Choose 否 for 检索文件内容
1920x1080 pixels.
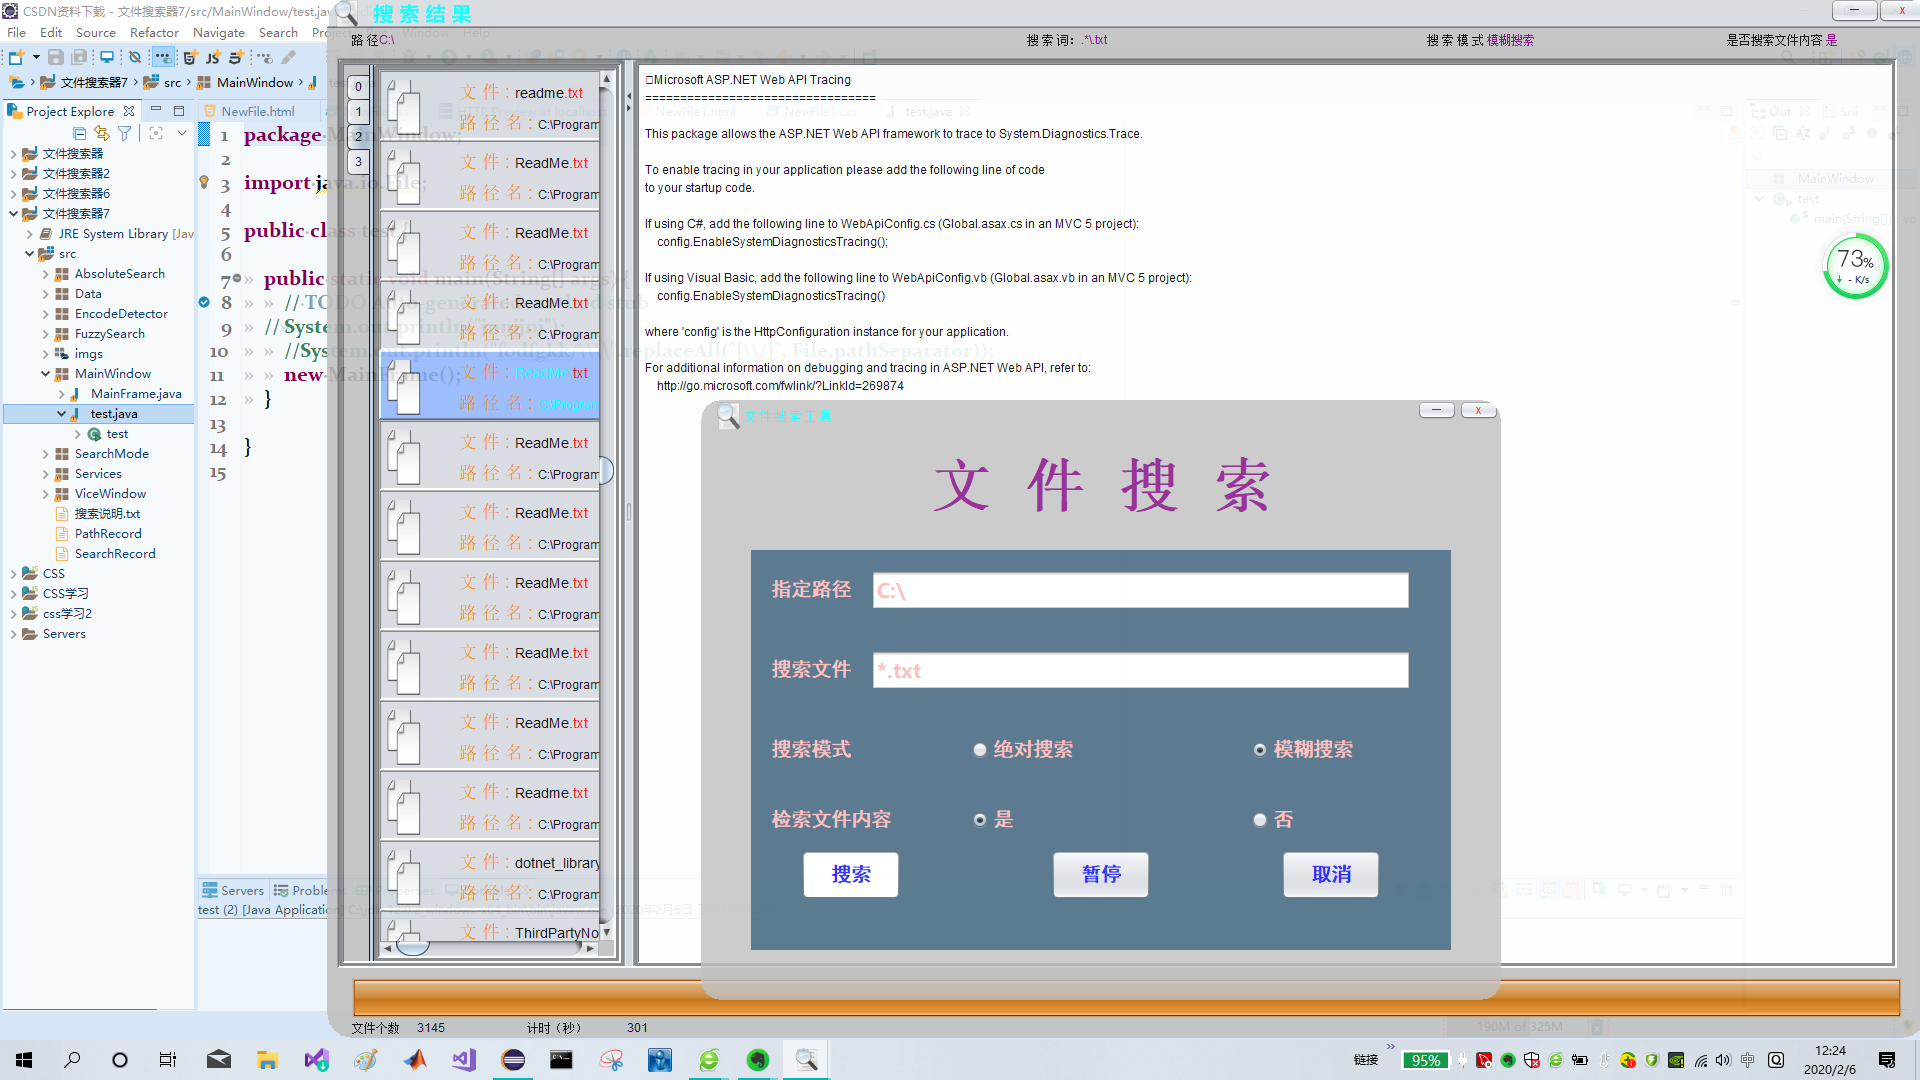click(1260, 820)
